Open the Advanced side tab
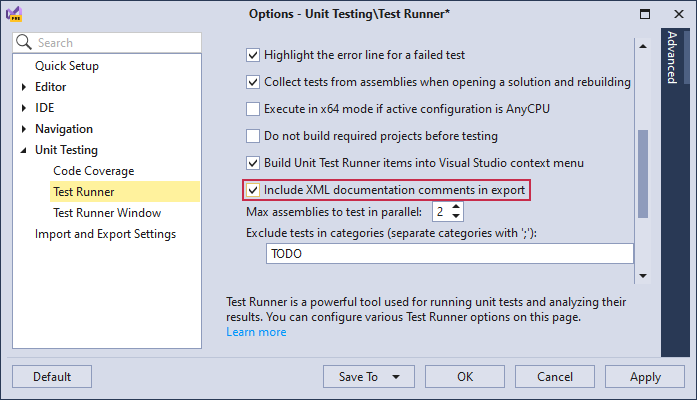This screenshot has width=697, height=400. coord(673,58)
